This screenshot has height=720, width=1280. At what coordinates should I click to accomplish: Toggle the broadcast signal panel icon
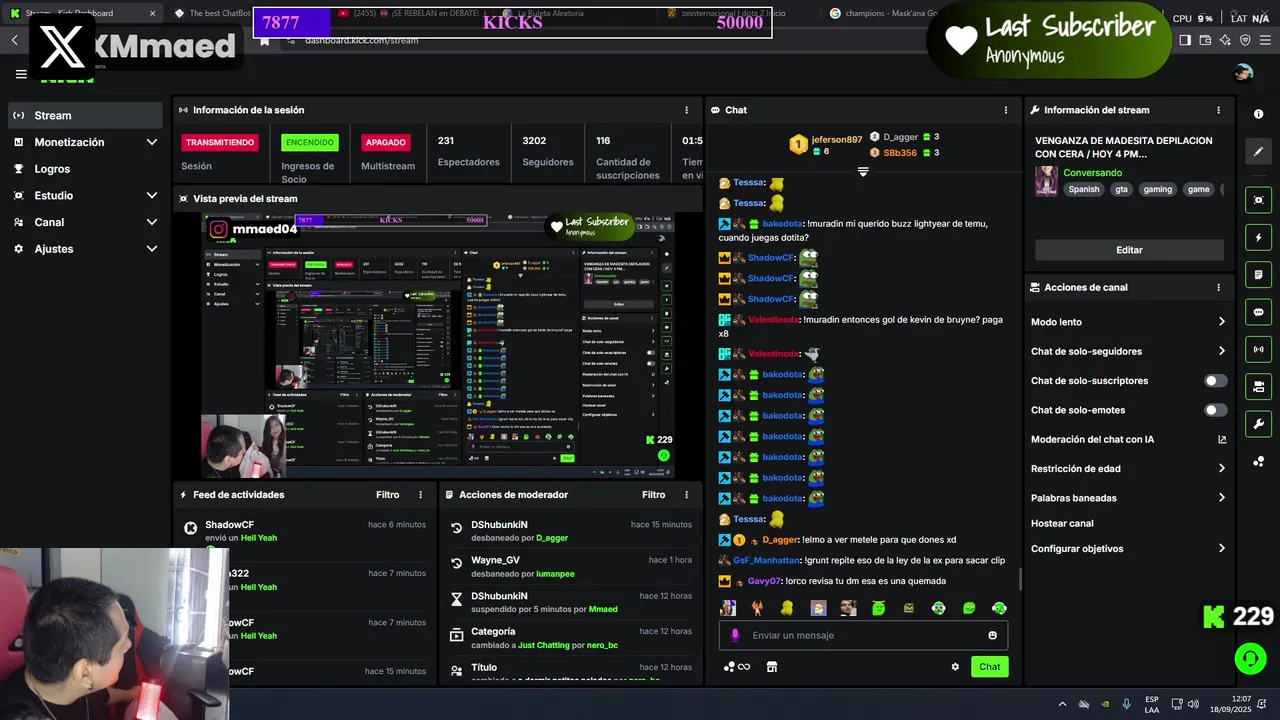tap(1258, 349)
